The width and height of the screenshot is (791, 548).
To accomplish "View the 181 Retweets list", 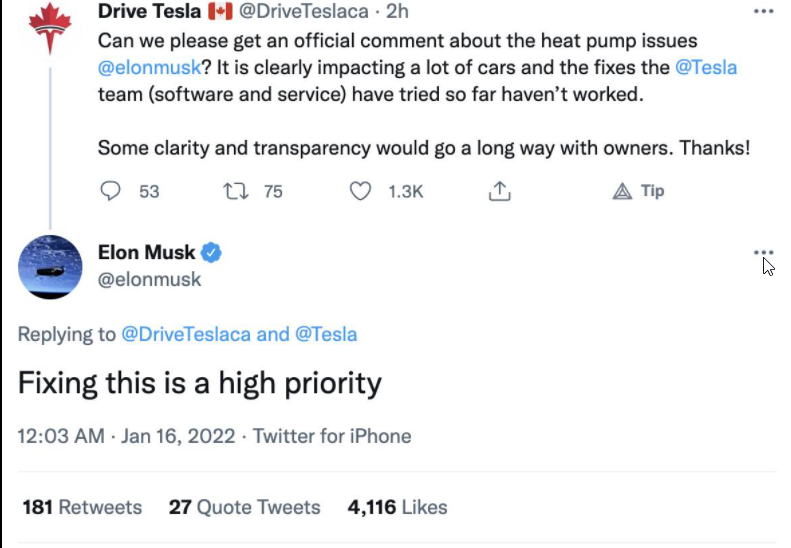I will [82, 507].
